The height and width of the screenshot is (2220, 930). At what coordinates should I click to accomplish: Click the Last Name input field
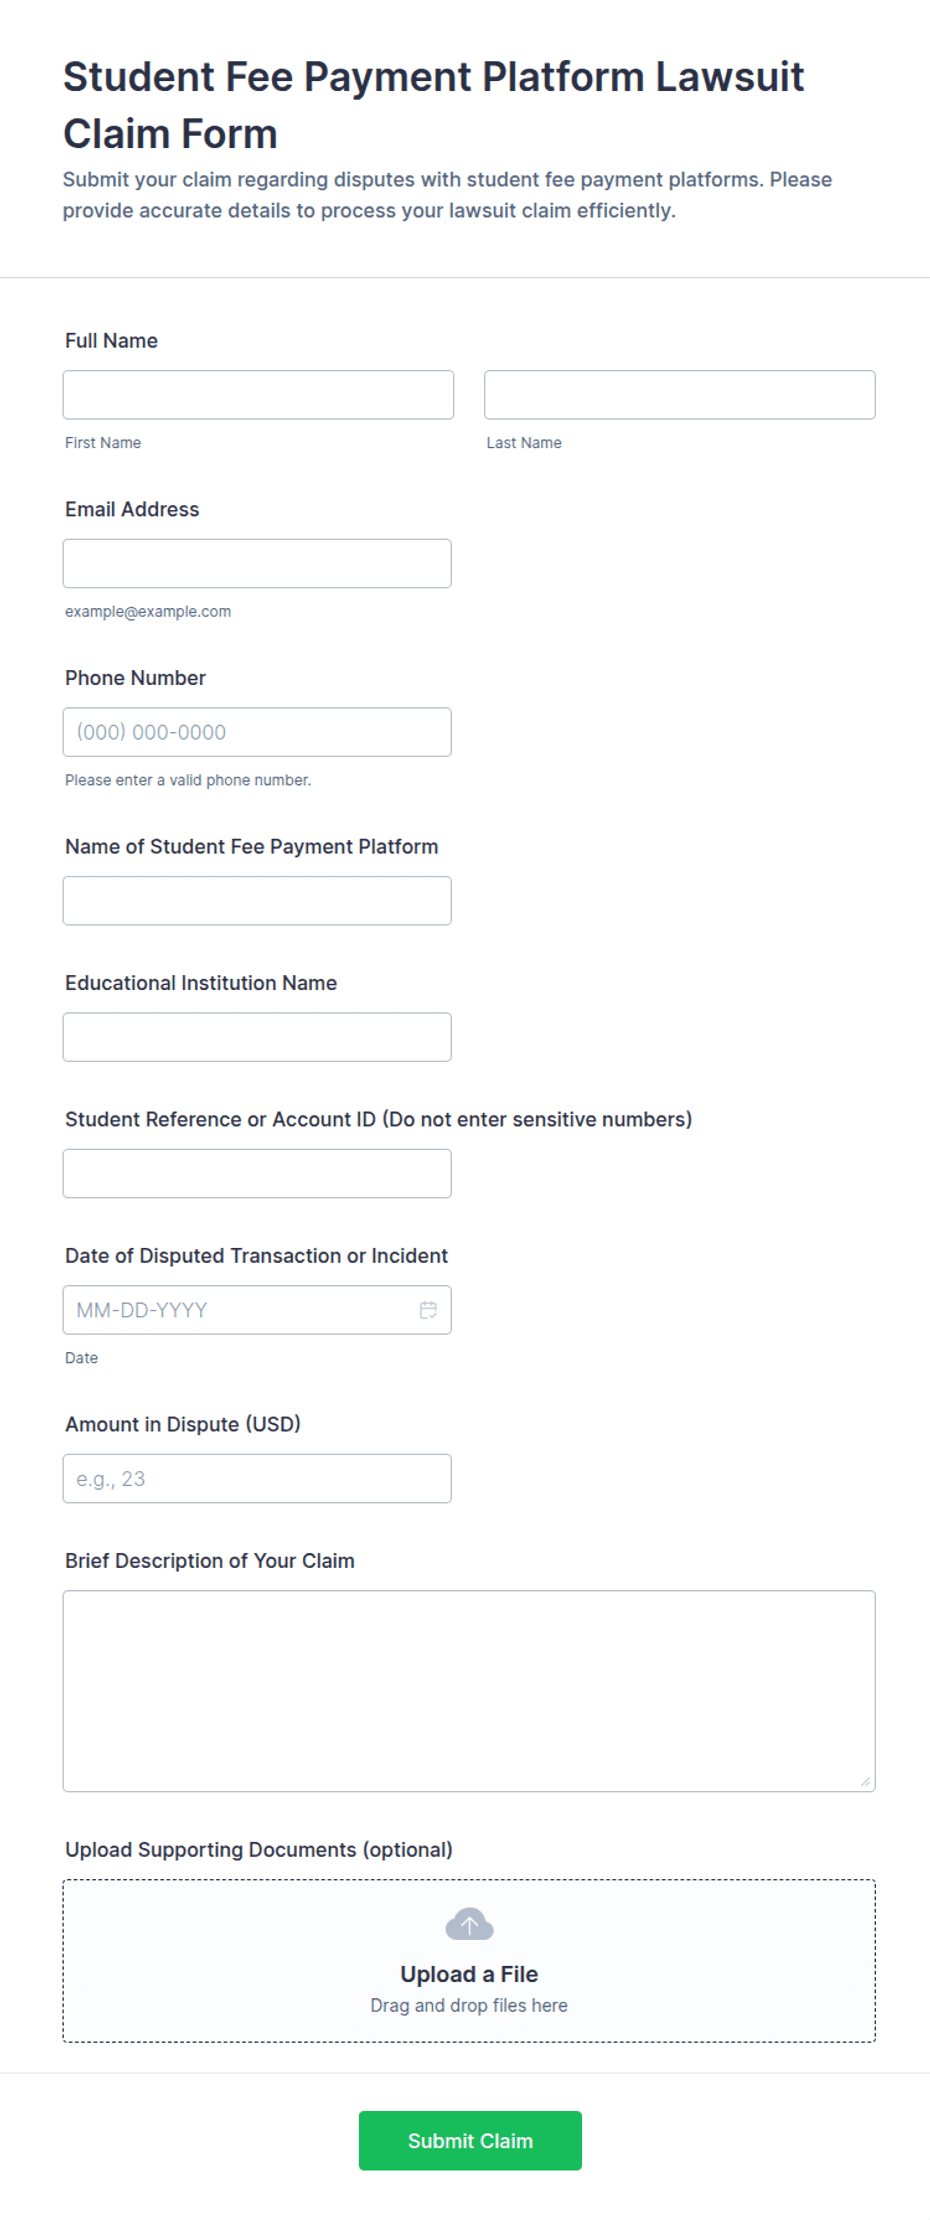click(x=680, y=395)
